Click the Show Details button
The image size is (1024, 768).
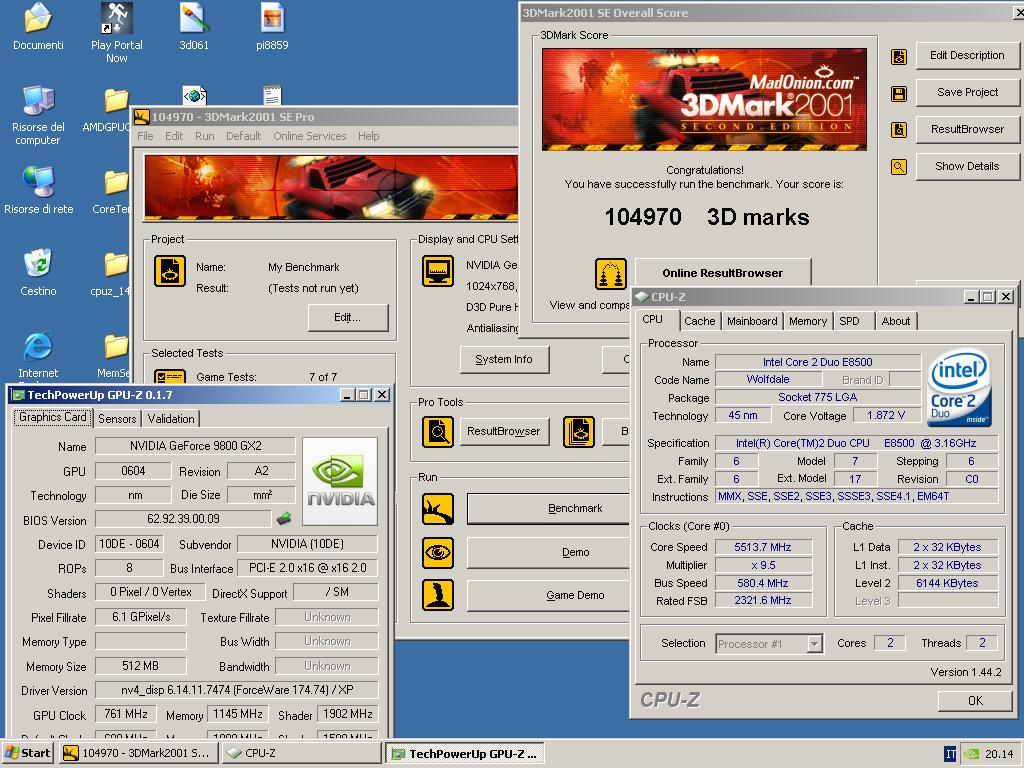pos(967,166)
